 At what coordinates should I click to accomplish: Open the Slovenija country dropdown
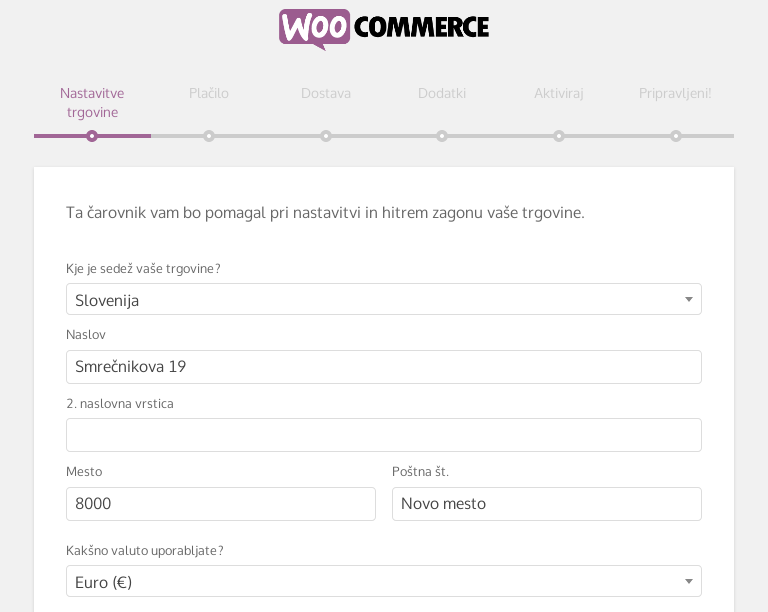coord(384,299)
